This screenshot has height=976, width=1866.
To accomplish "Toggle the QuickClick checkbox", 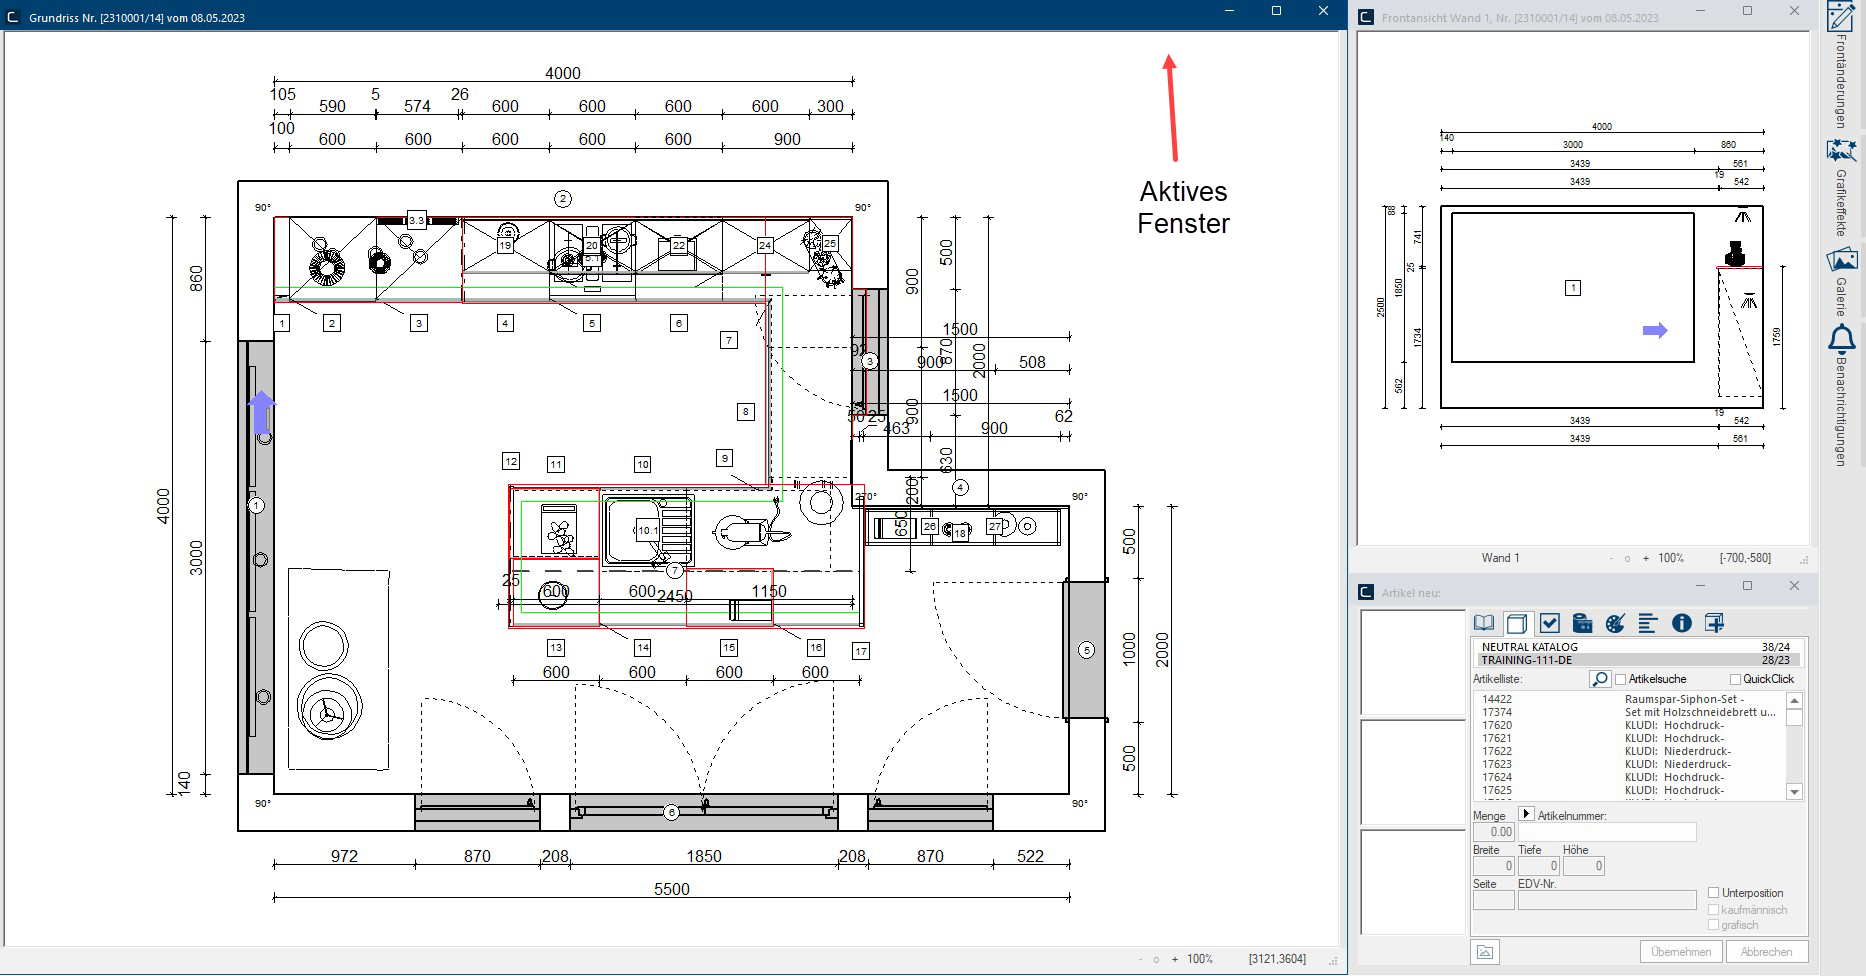I will 1735,679.
